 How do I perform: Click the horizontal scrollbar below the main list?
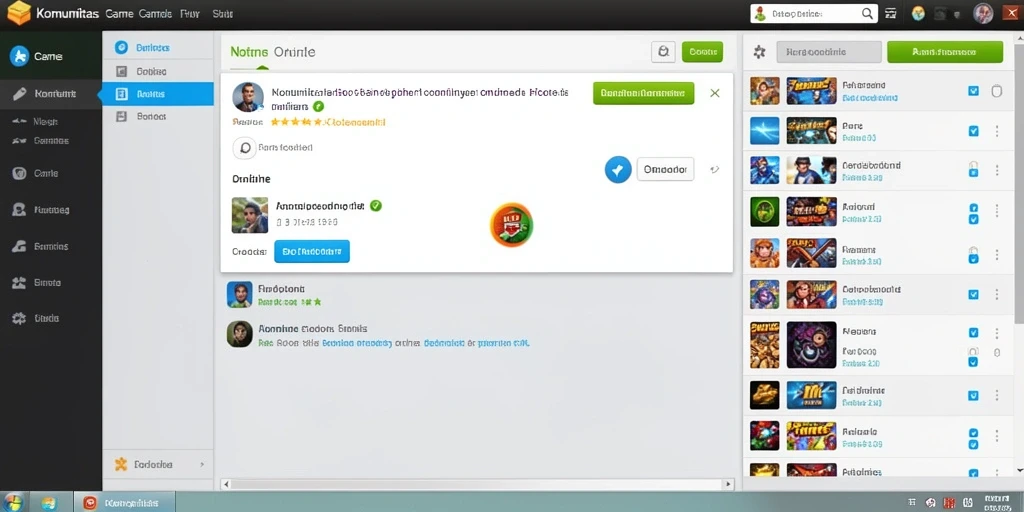(477, 485)
